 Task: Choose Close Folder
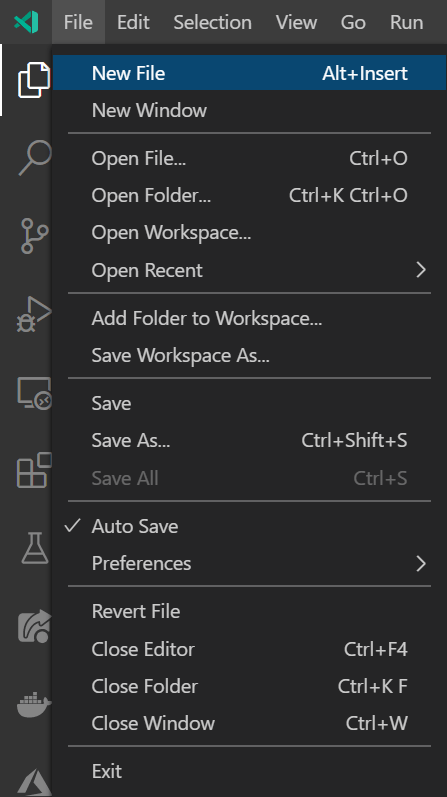pos(249,686)
